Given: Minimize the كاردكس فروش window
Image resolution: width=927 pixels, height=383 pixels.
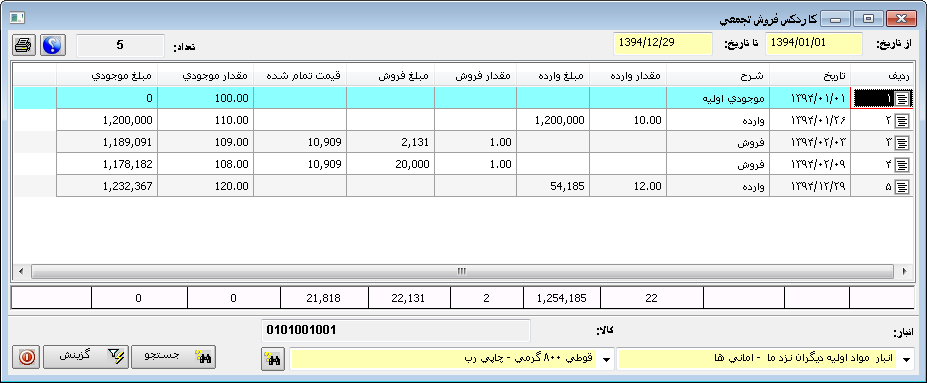Looking at the screenshot, I should pyautogui.click(x=834, y=19).
